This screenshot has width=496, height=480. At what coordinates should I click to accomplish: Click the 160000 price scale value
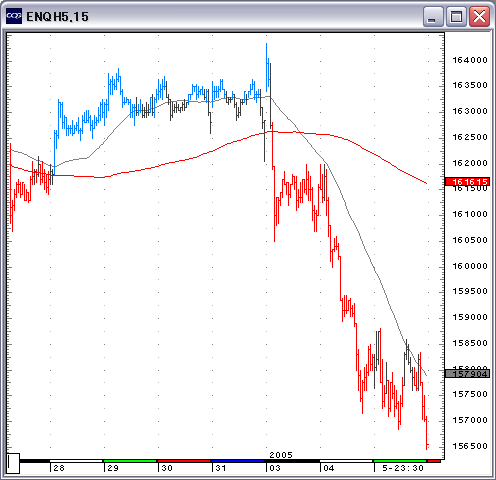point(470,266)
